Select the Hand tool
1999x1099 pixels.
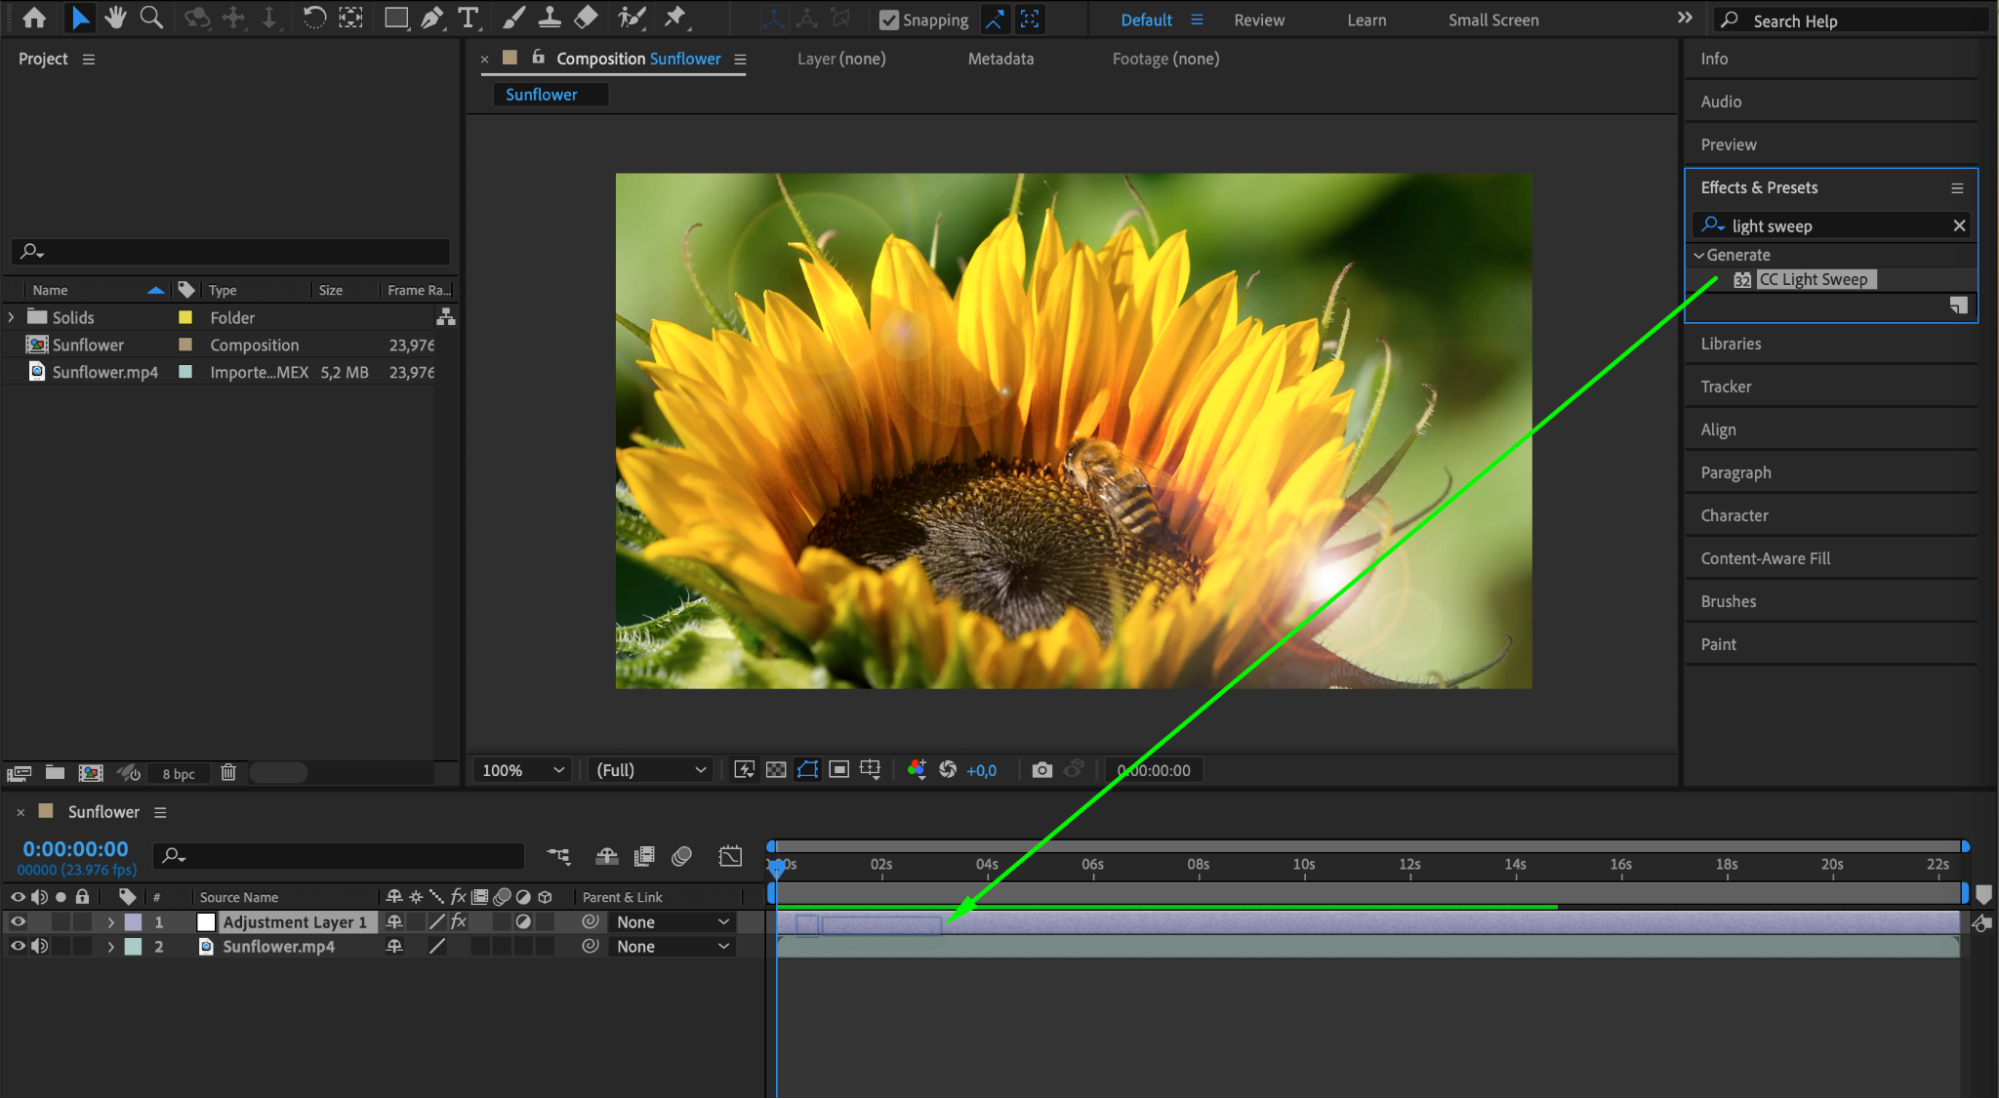pyautogui.click(x=116, y=17)
